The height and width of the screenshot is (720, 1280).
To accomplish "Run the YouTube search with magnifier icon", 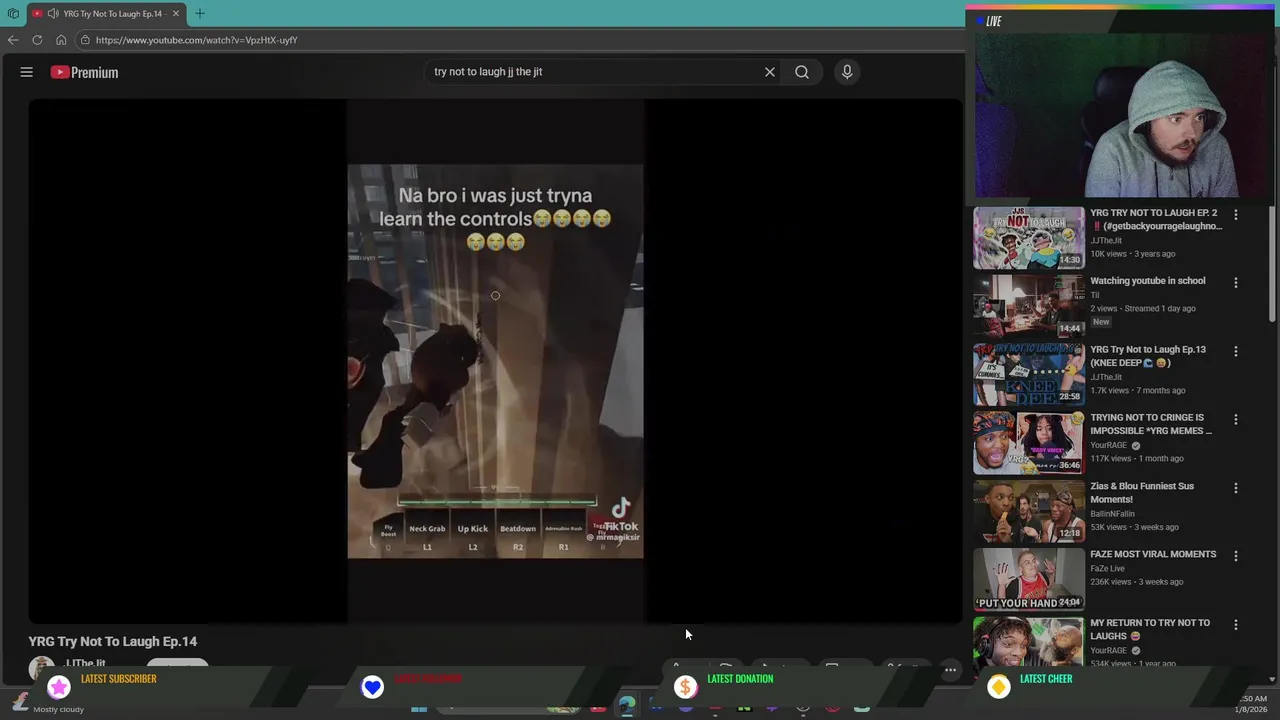I will pyautogui.click(x=802, y=72).
